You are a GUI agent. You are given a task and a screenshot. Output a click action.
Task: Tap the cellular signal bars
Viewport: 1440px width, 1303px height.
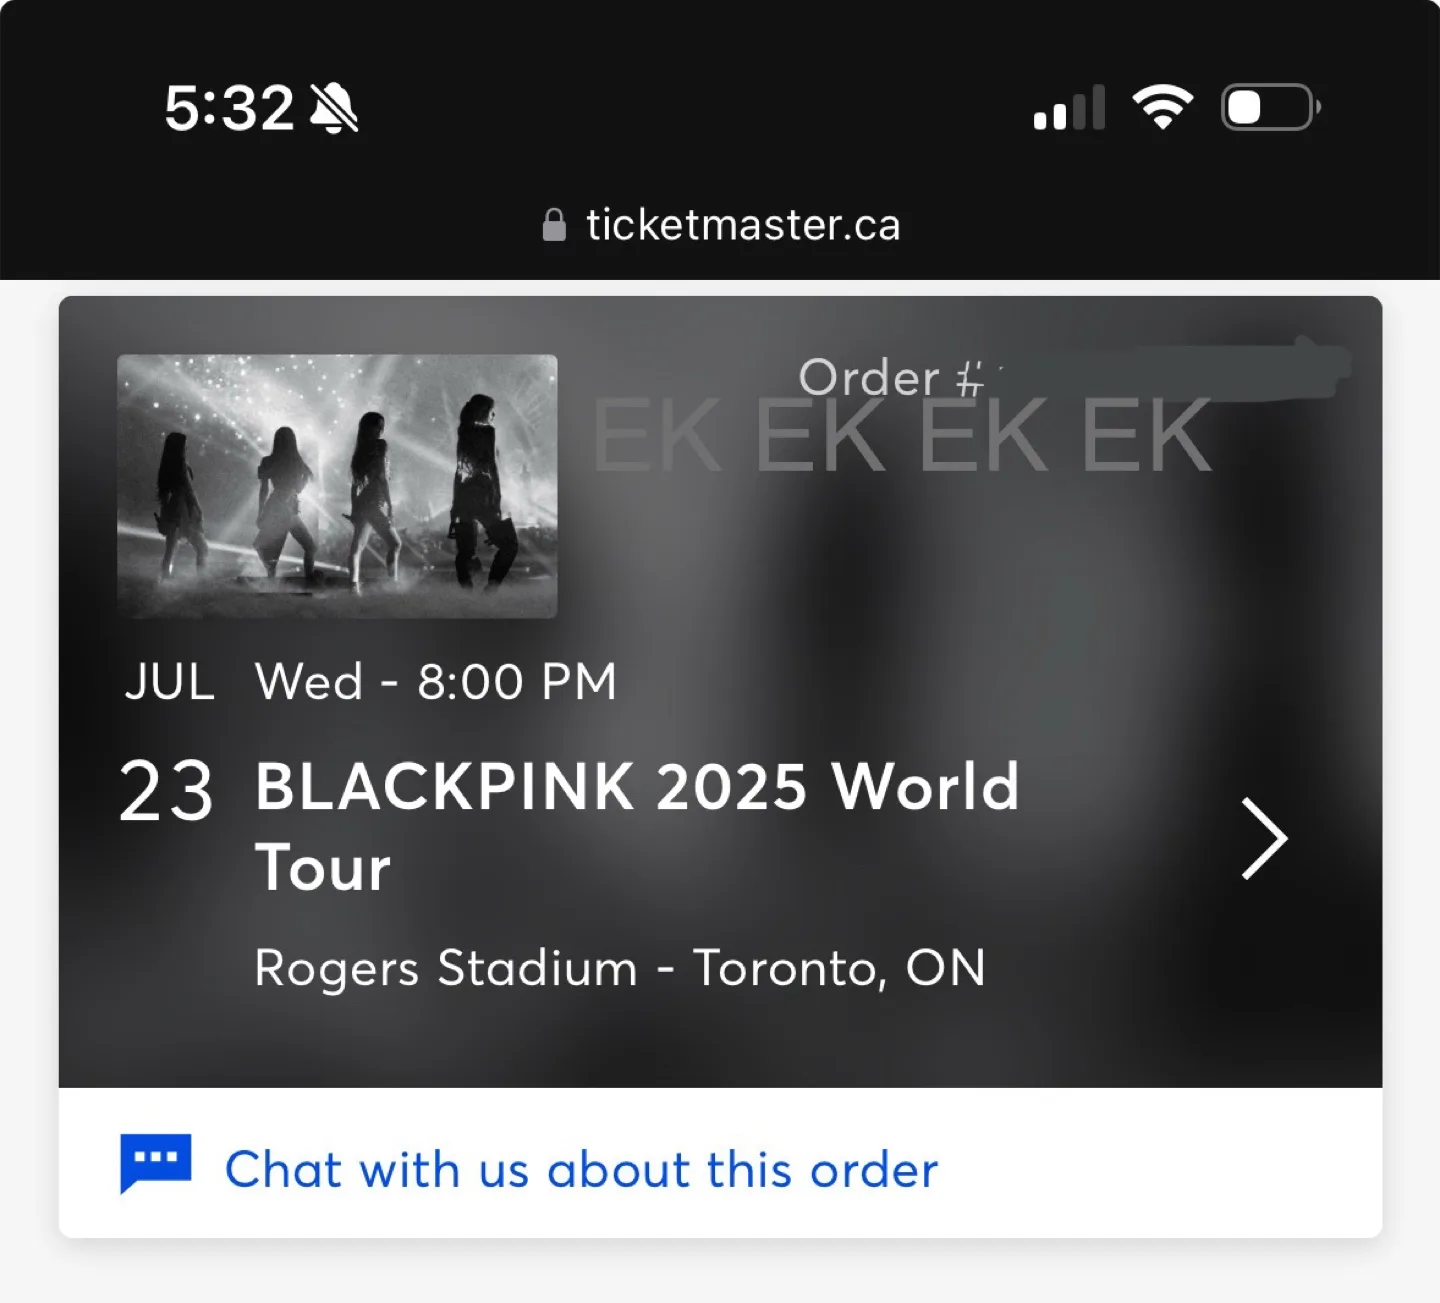1069,107
